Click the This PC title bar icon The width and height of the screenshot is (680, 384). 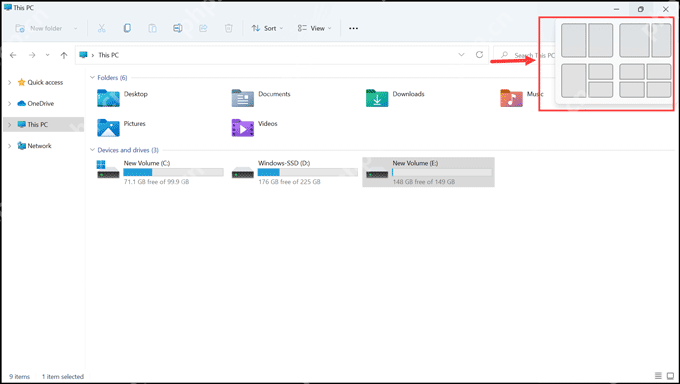[7, 7]
